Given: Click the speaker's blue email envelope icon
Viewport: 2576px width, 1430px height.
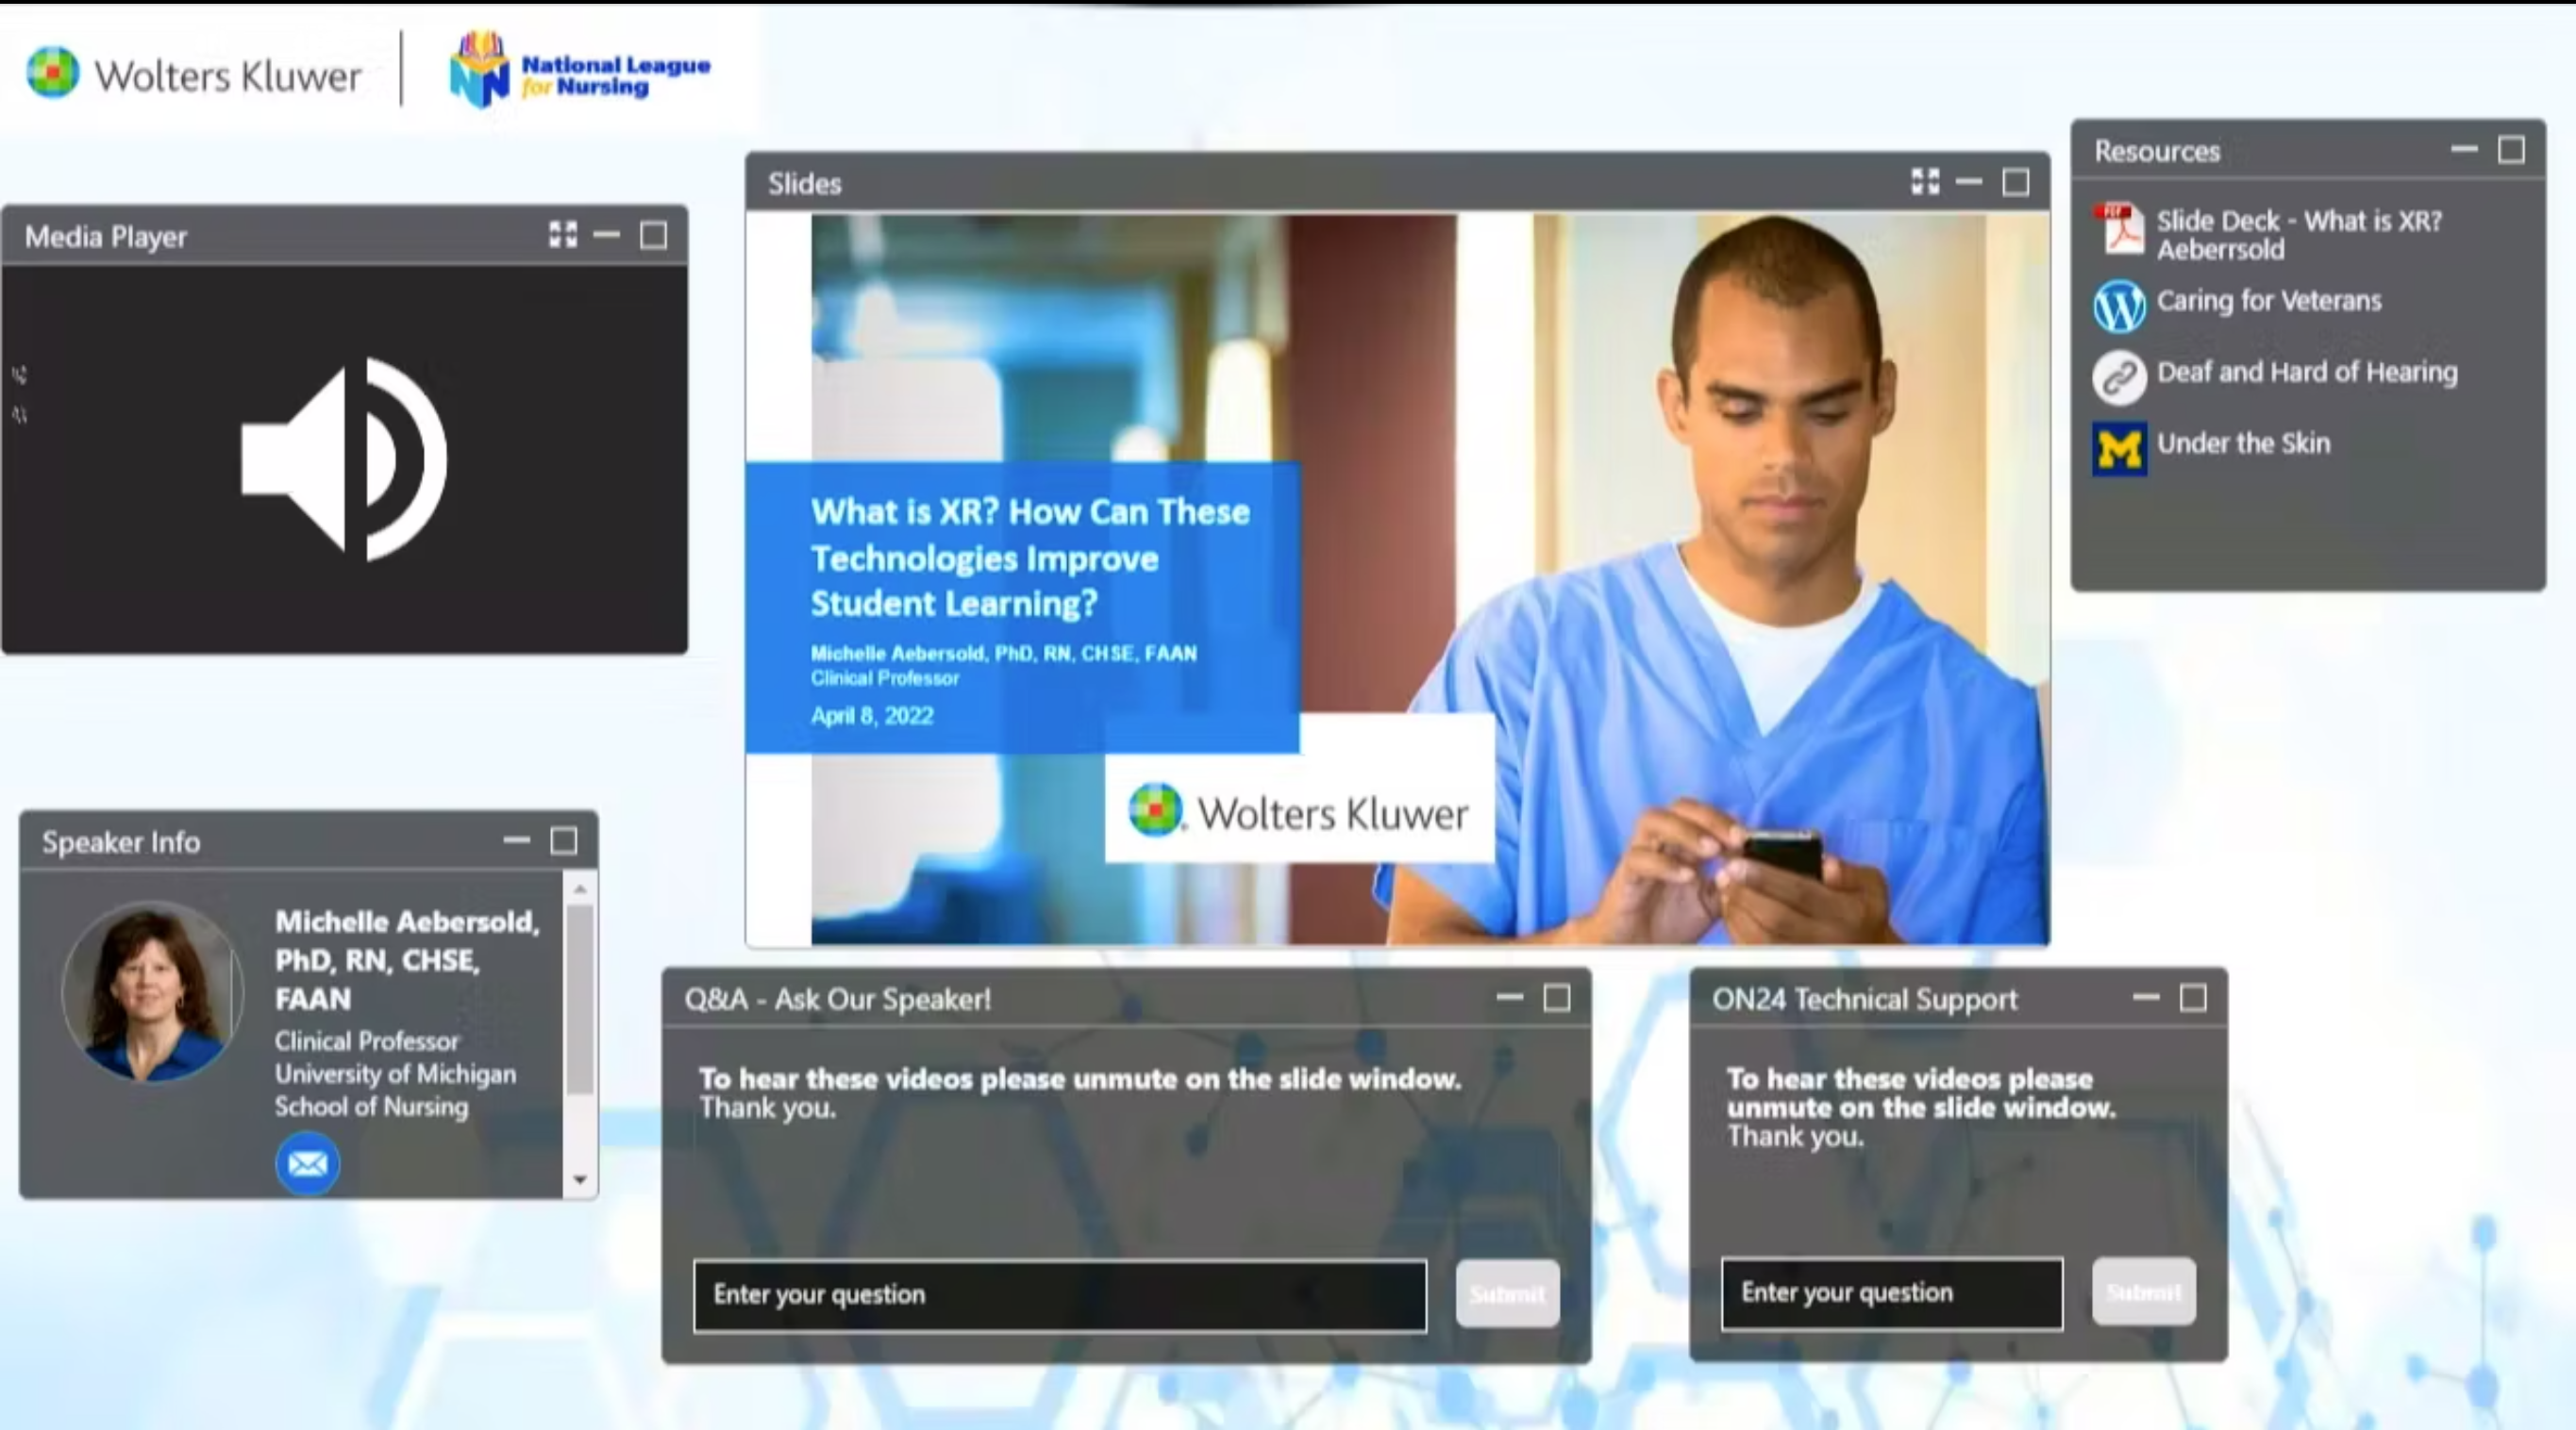Looking at the screenshot, I should click(307, 1163).
